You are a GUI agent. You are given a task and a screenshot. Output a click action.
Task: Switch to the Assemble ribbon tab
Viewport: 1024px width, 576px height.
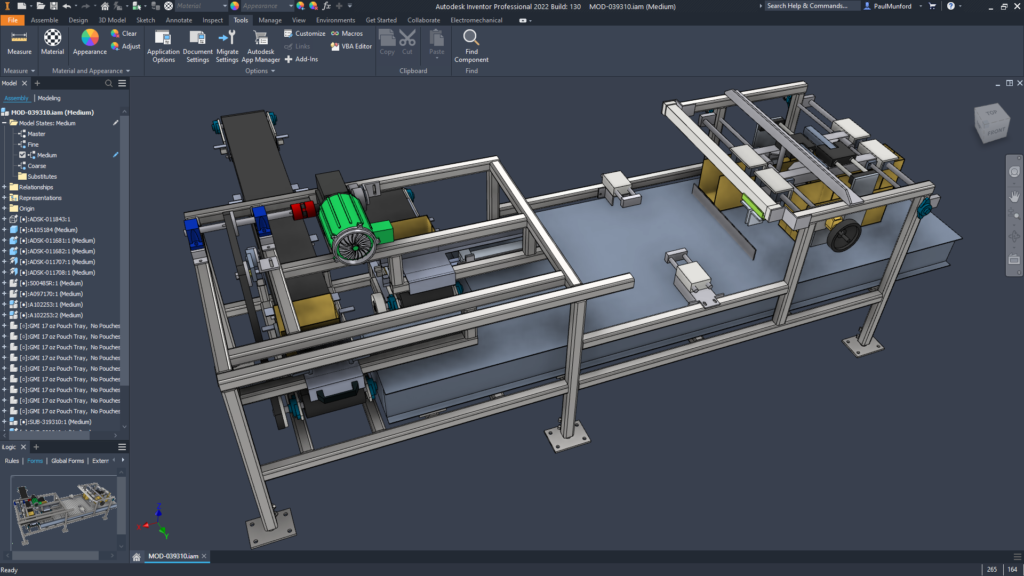point(44,20)
